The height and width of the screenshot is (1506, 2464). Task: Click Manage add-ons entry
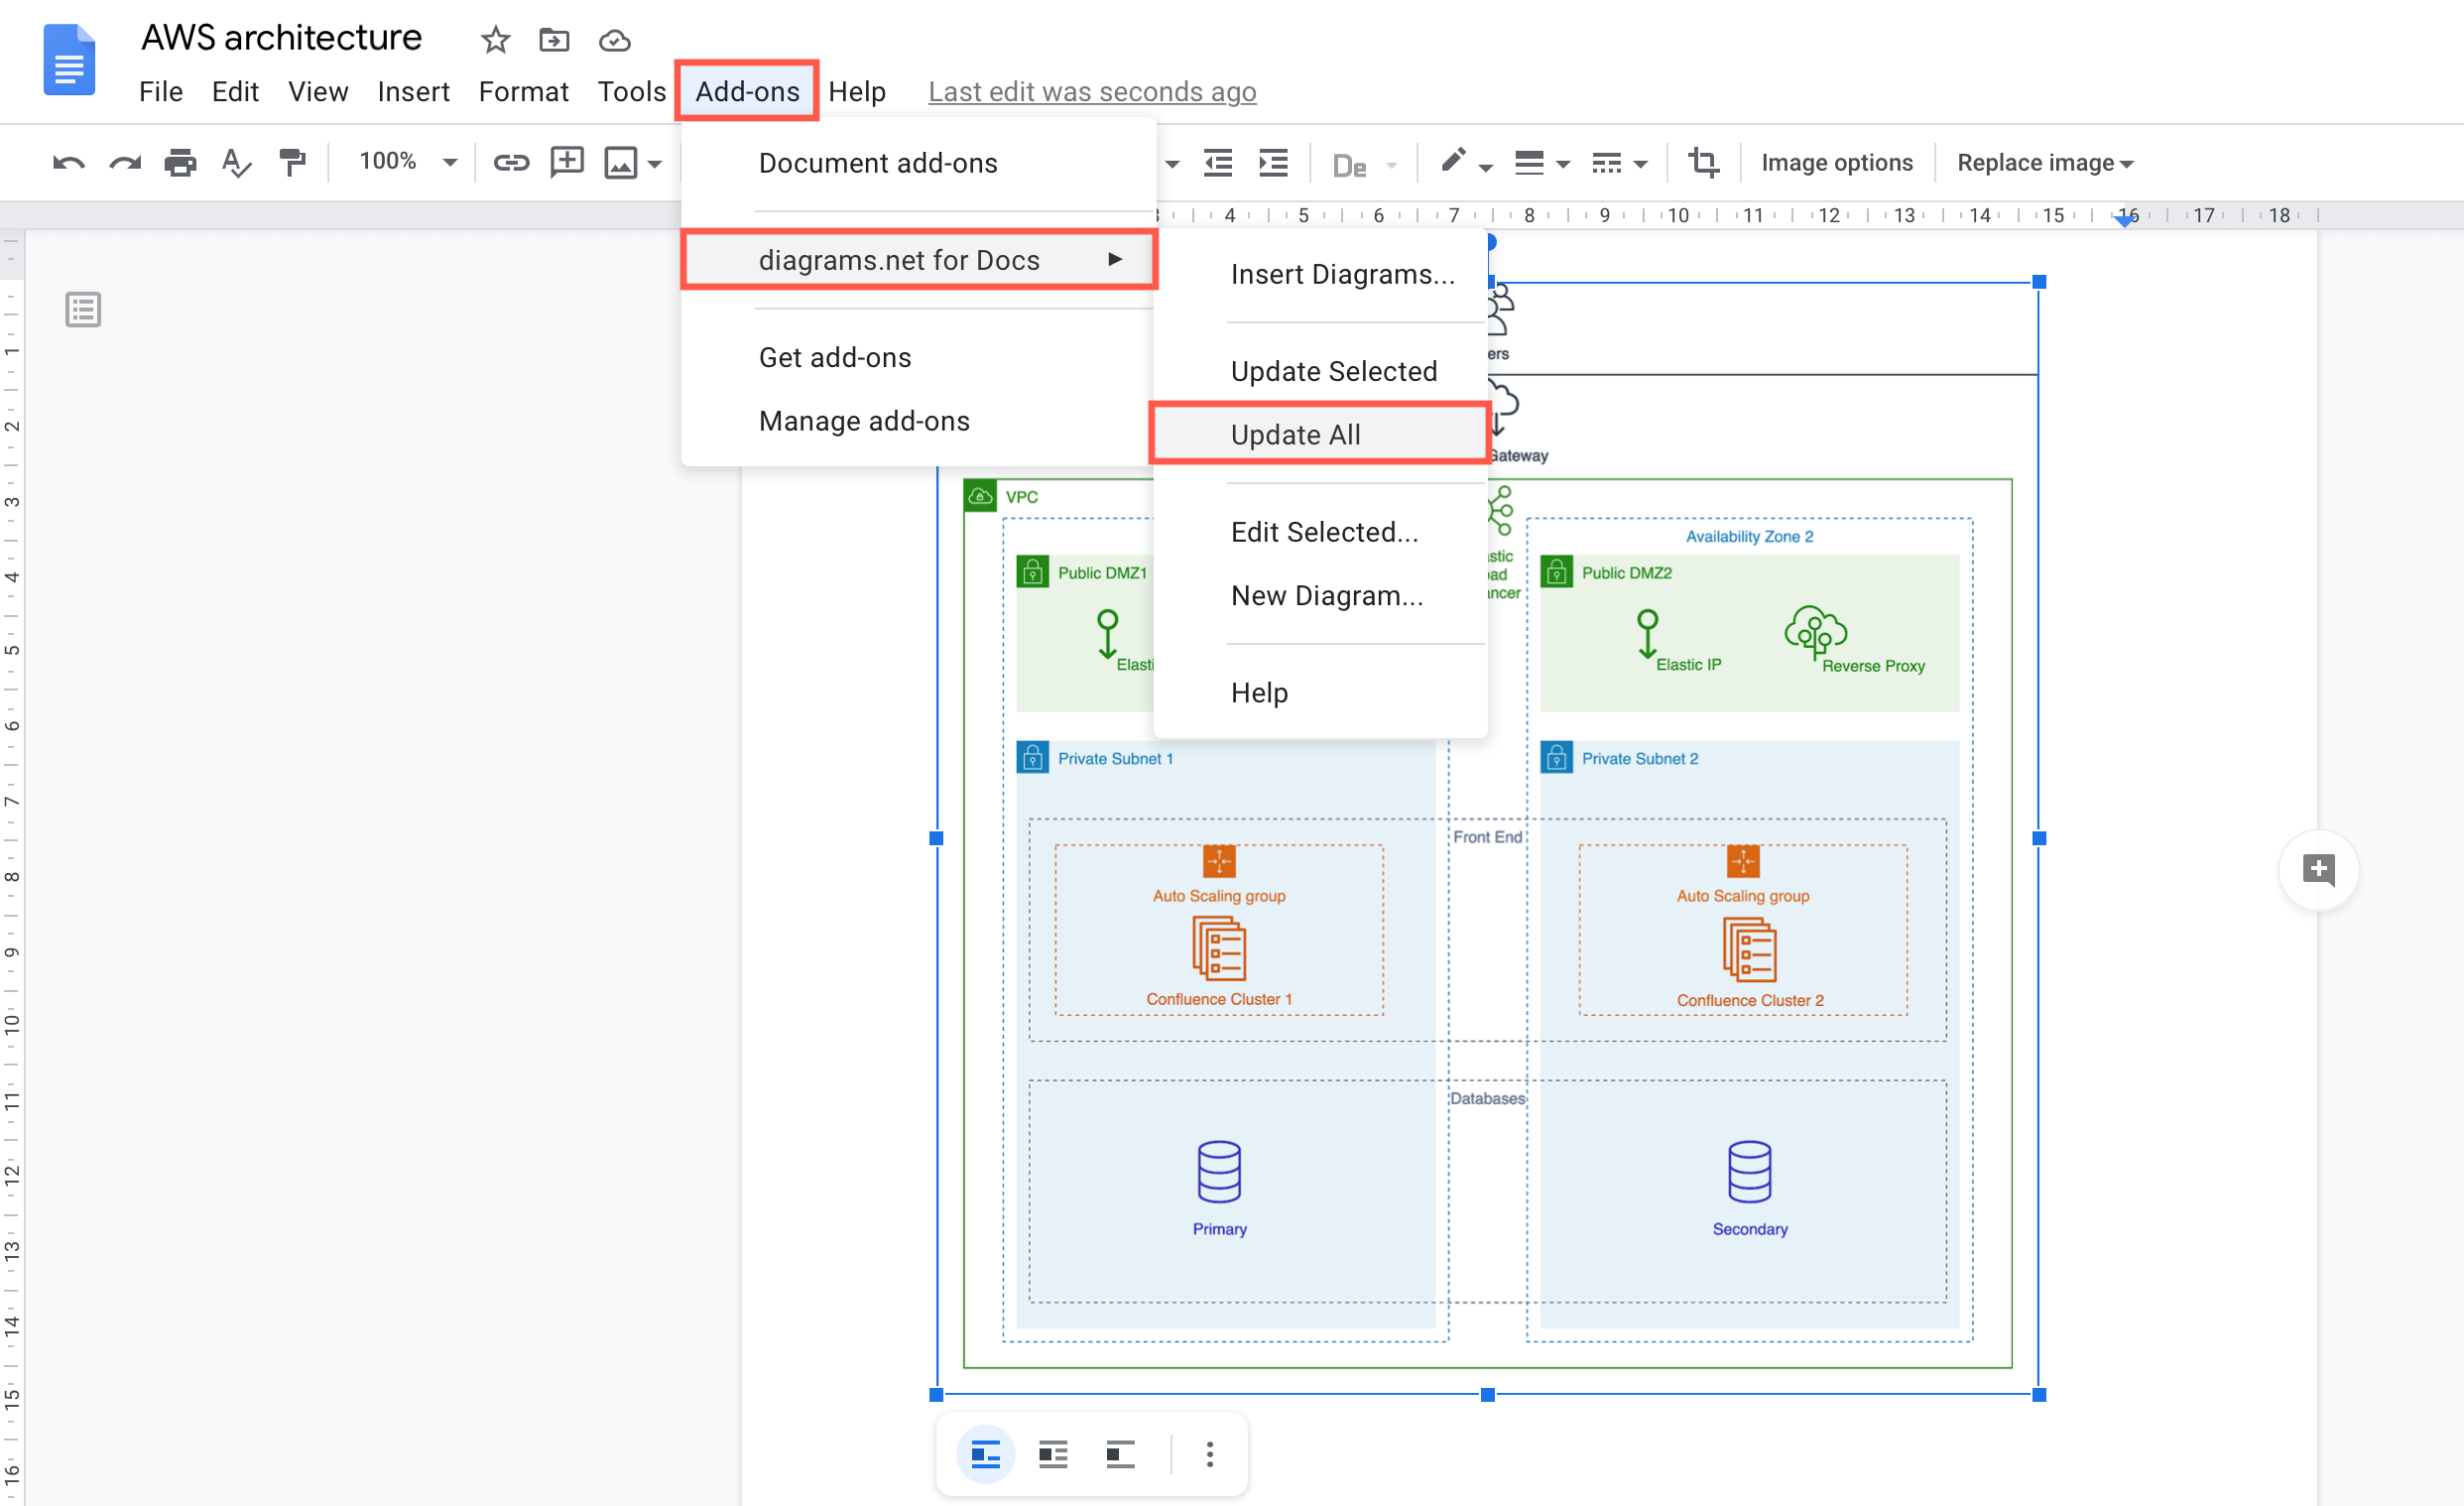click(x=864, y=421)
